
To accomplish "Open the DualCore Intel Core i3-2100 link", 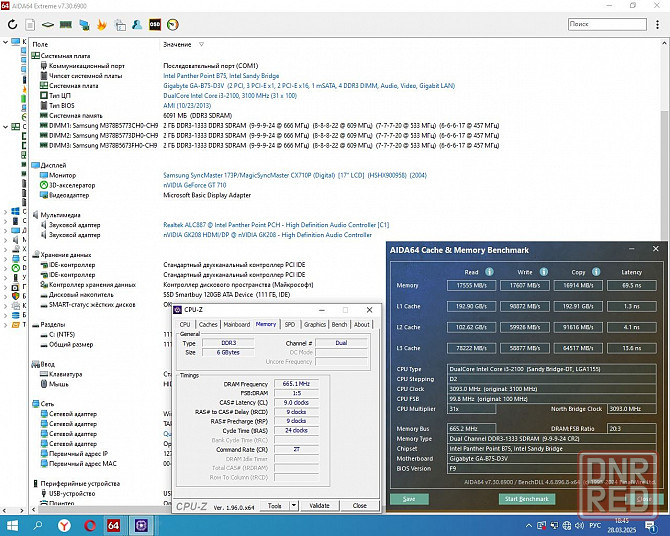I will point(230,95).
